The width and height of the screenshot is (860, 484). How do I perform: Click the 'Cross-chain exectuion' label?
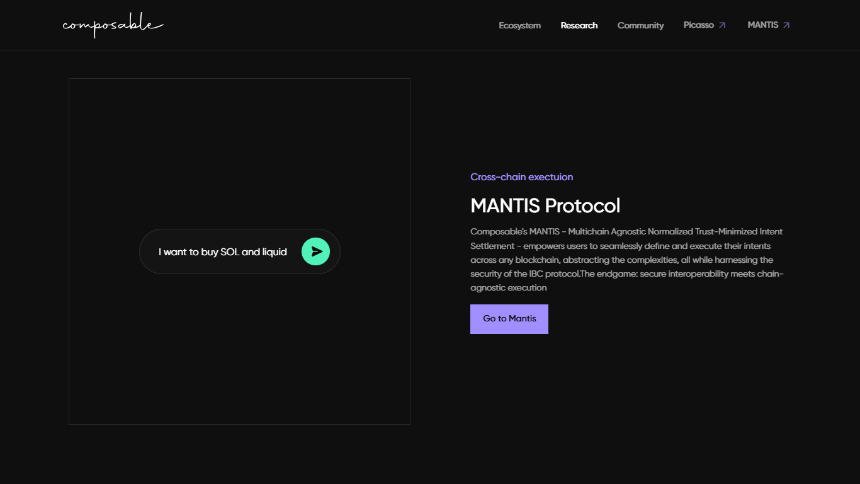coord(522,177)
